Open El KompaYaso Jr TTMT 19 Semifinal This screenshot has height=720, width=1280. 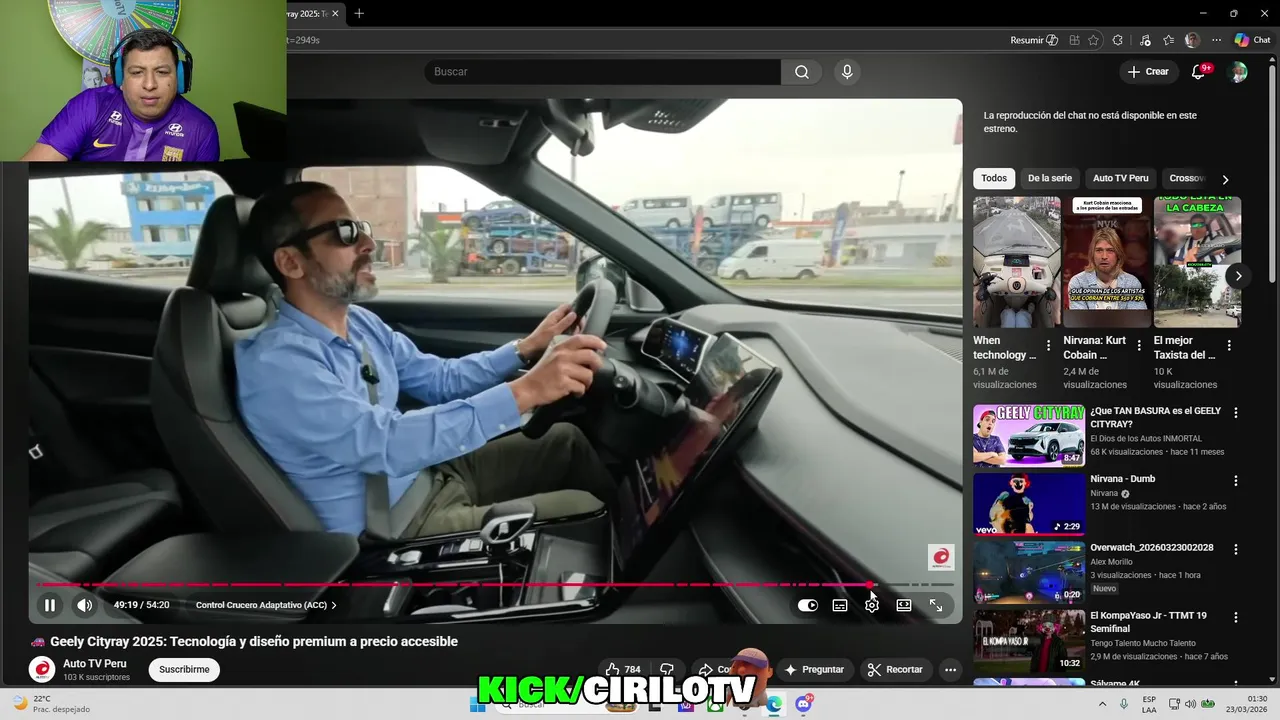coord(1148,622)
